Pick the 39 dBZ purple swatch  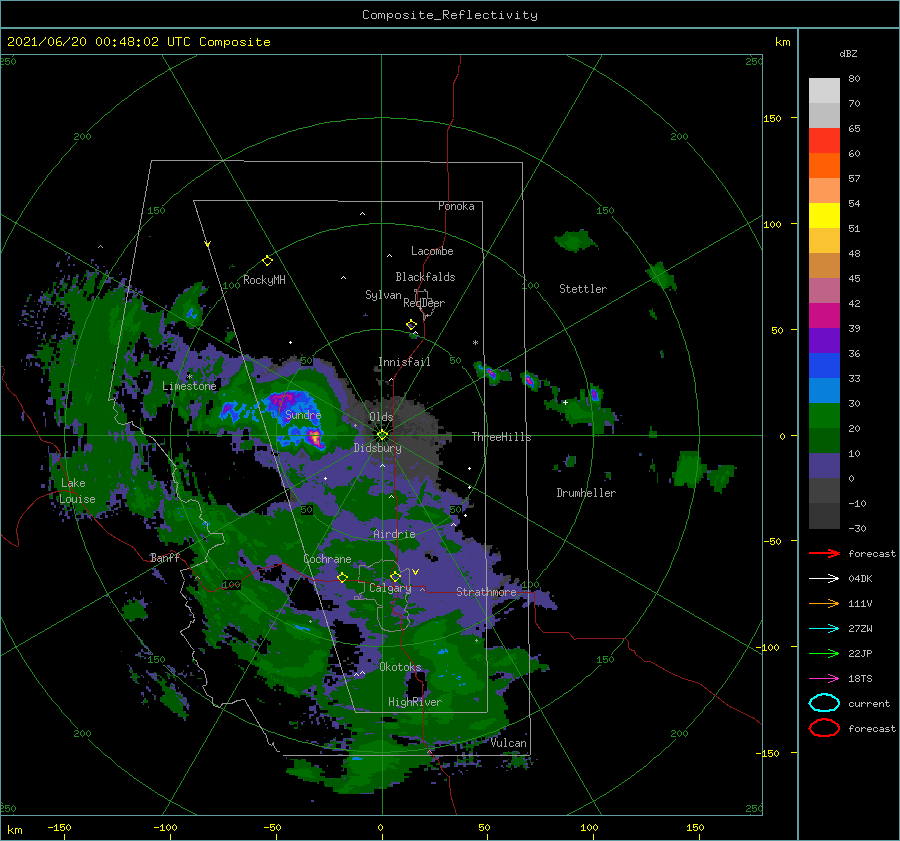824,340
